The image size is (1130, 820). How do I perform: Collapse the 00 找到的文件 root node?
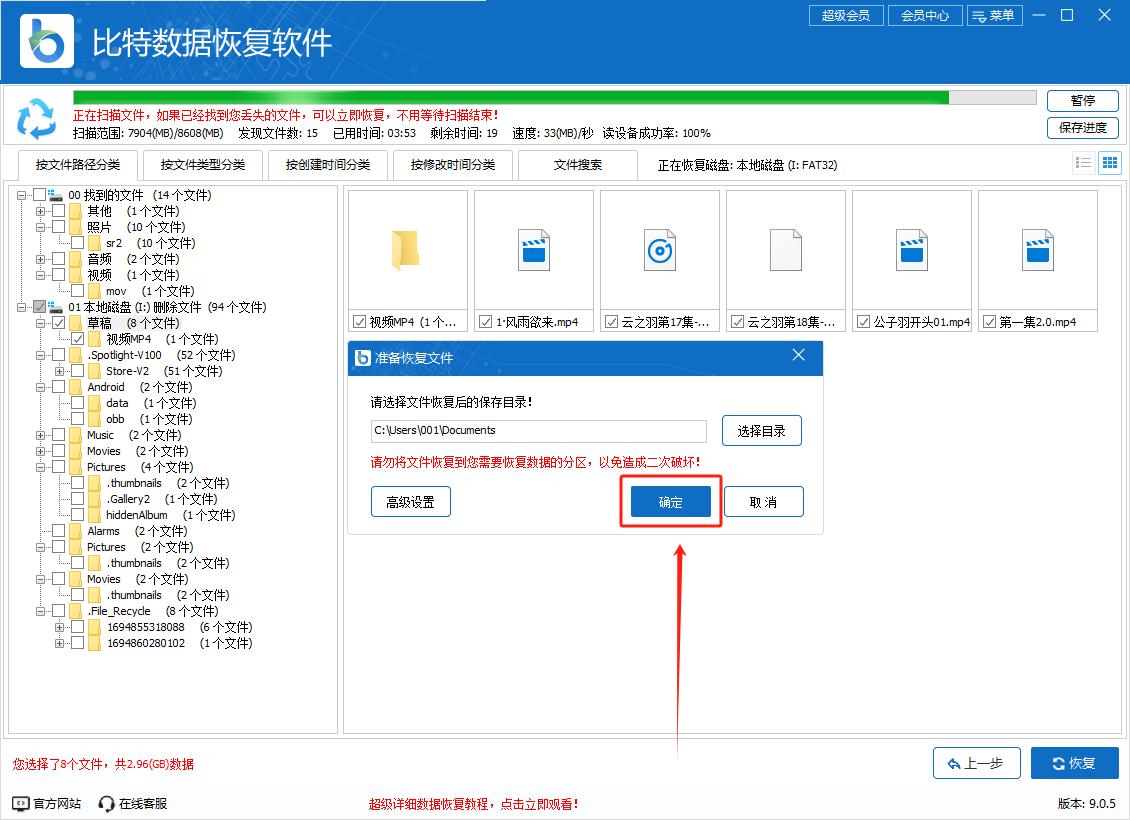[22, 195]
